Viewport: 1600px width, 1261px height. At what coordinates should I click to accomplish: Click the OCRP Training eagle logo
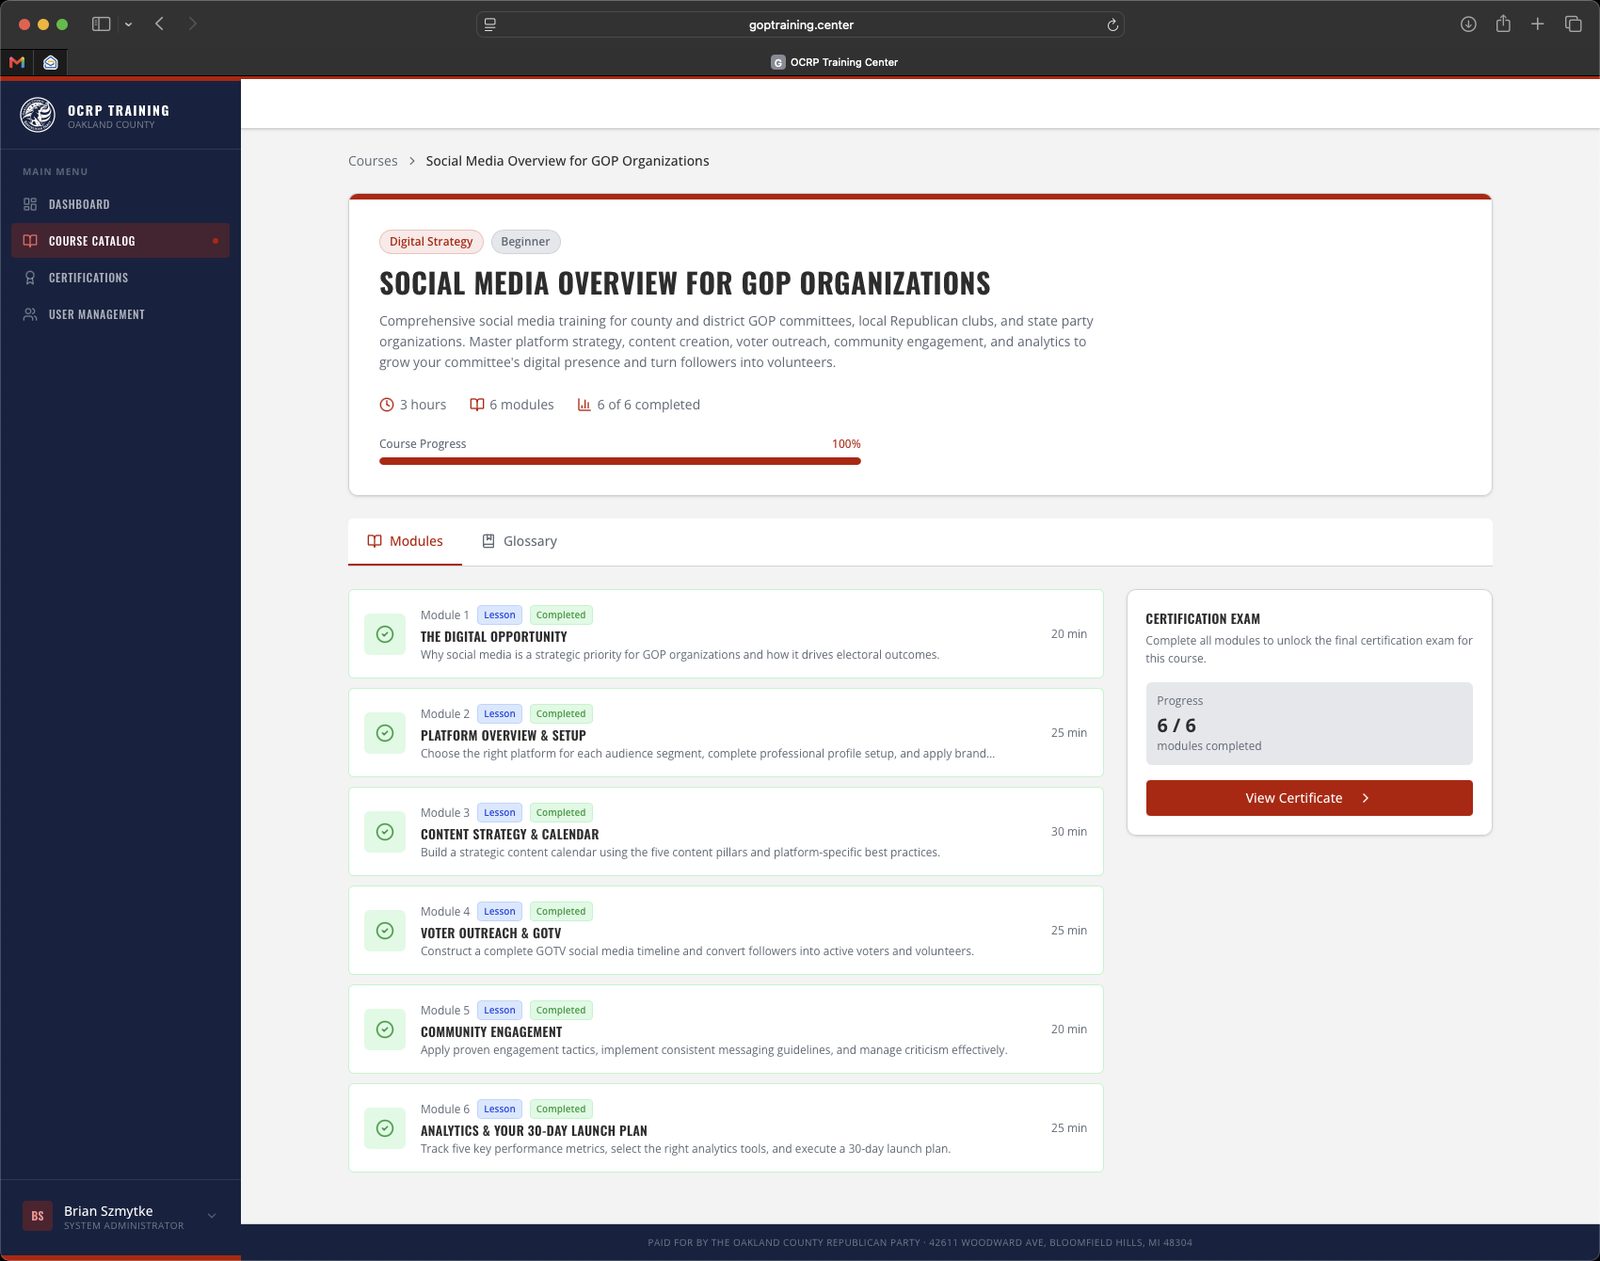point(38,115)
